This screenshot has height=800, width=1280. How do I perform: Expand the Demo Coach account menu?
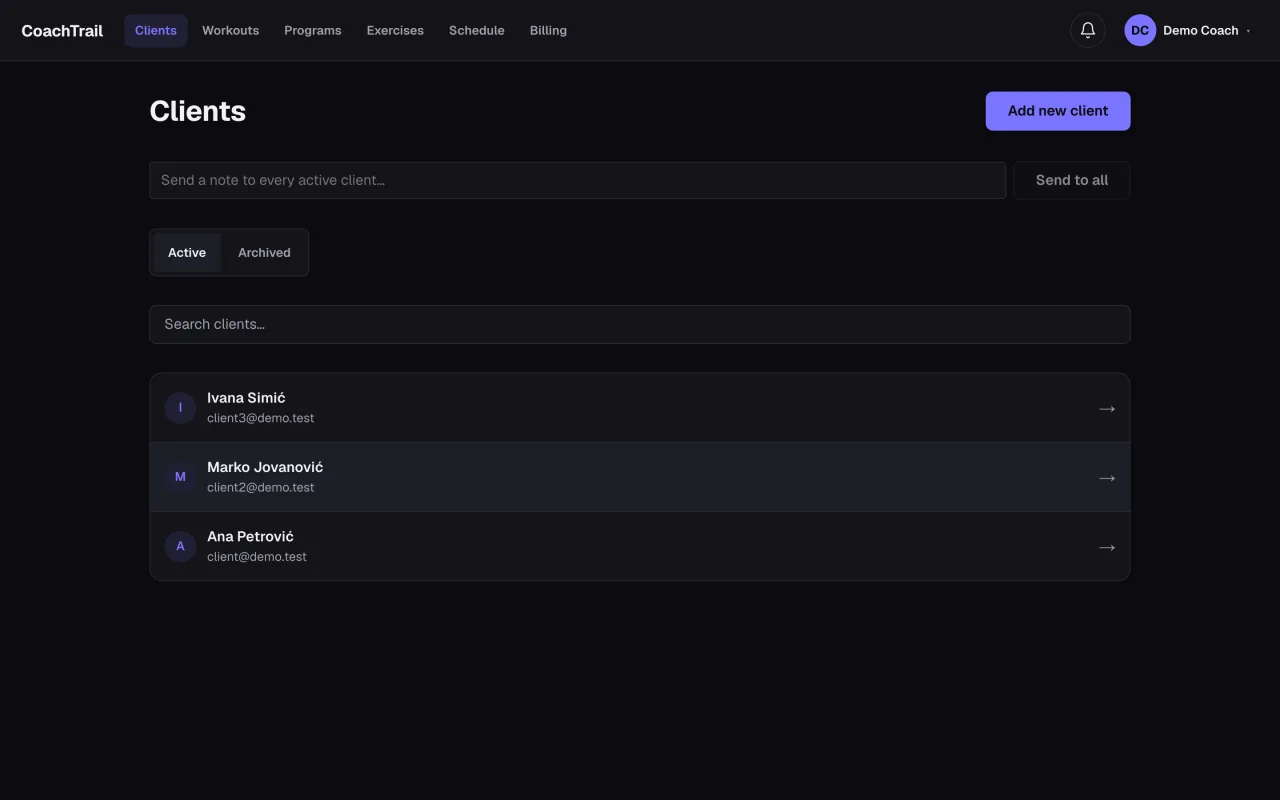(1189, 30)
